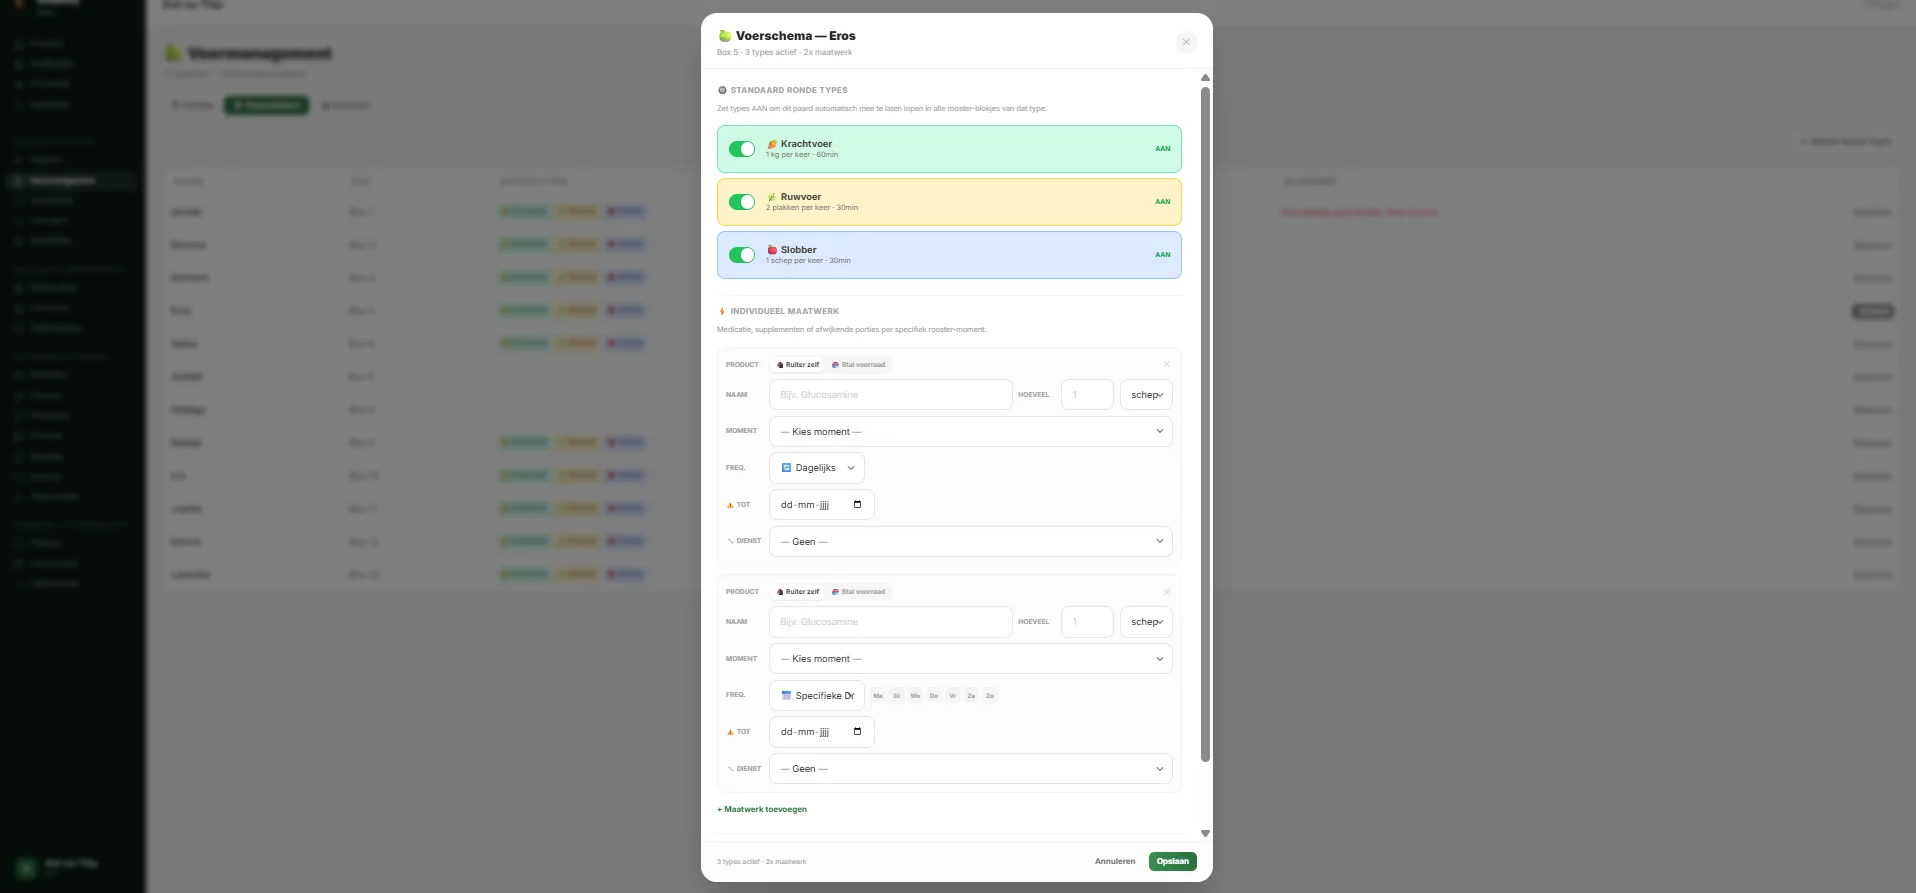
Task: Toggle Ruwvoer round type off
Action: (x=742, y=202)
